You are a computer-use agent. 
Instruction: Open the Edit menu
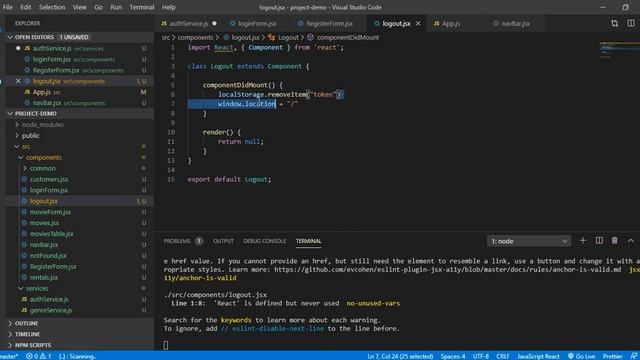25,7
